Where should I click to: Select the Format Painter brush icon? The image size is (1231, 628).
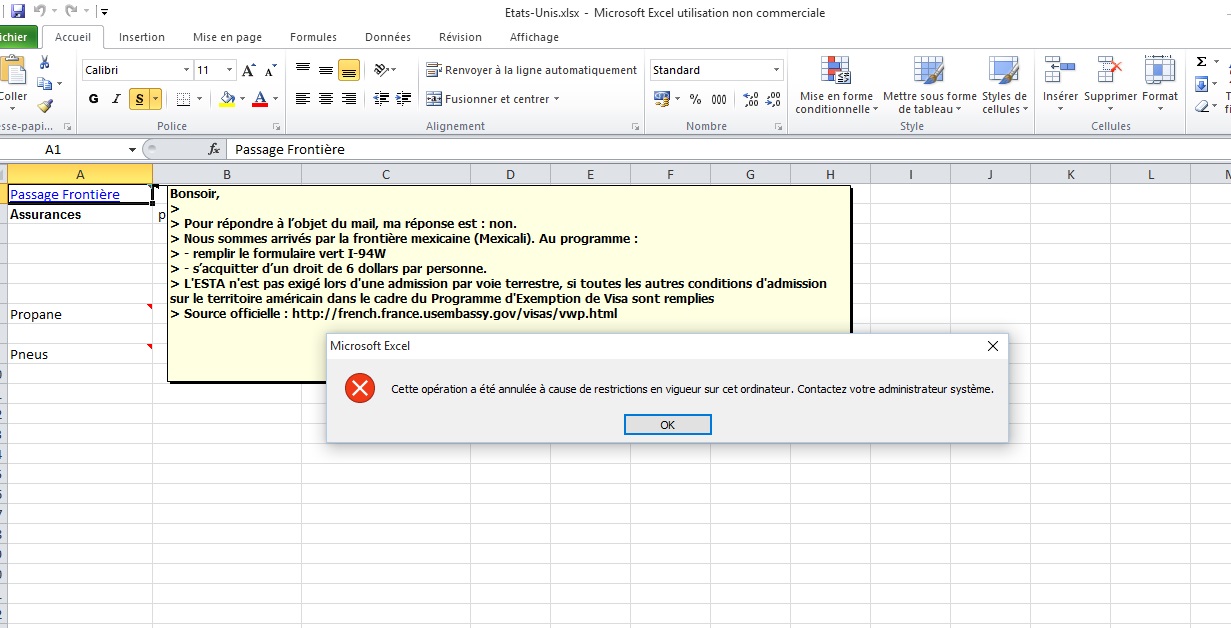[44, 106]
